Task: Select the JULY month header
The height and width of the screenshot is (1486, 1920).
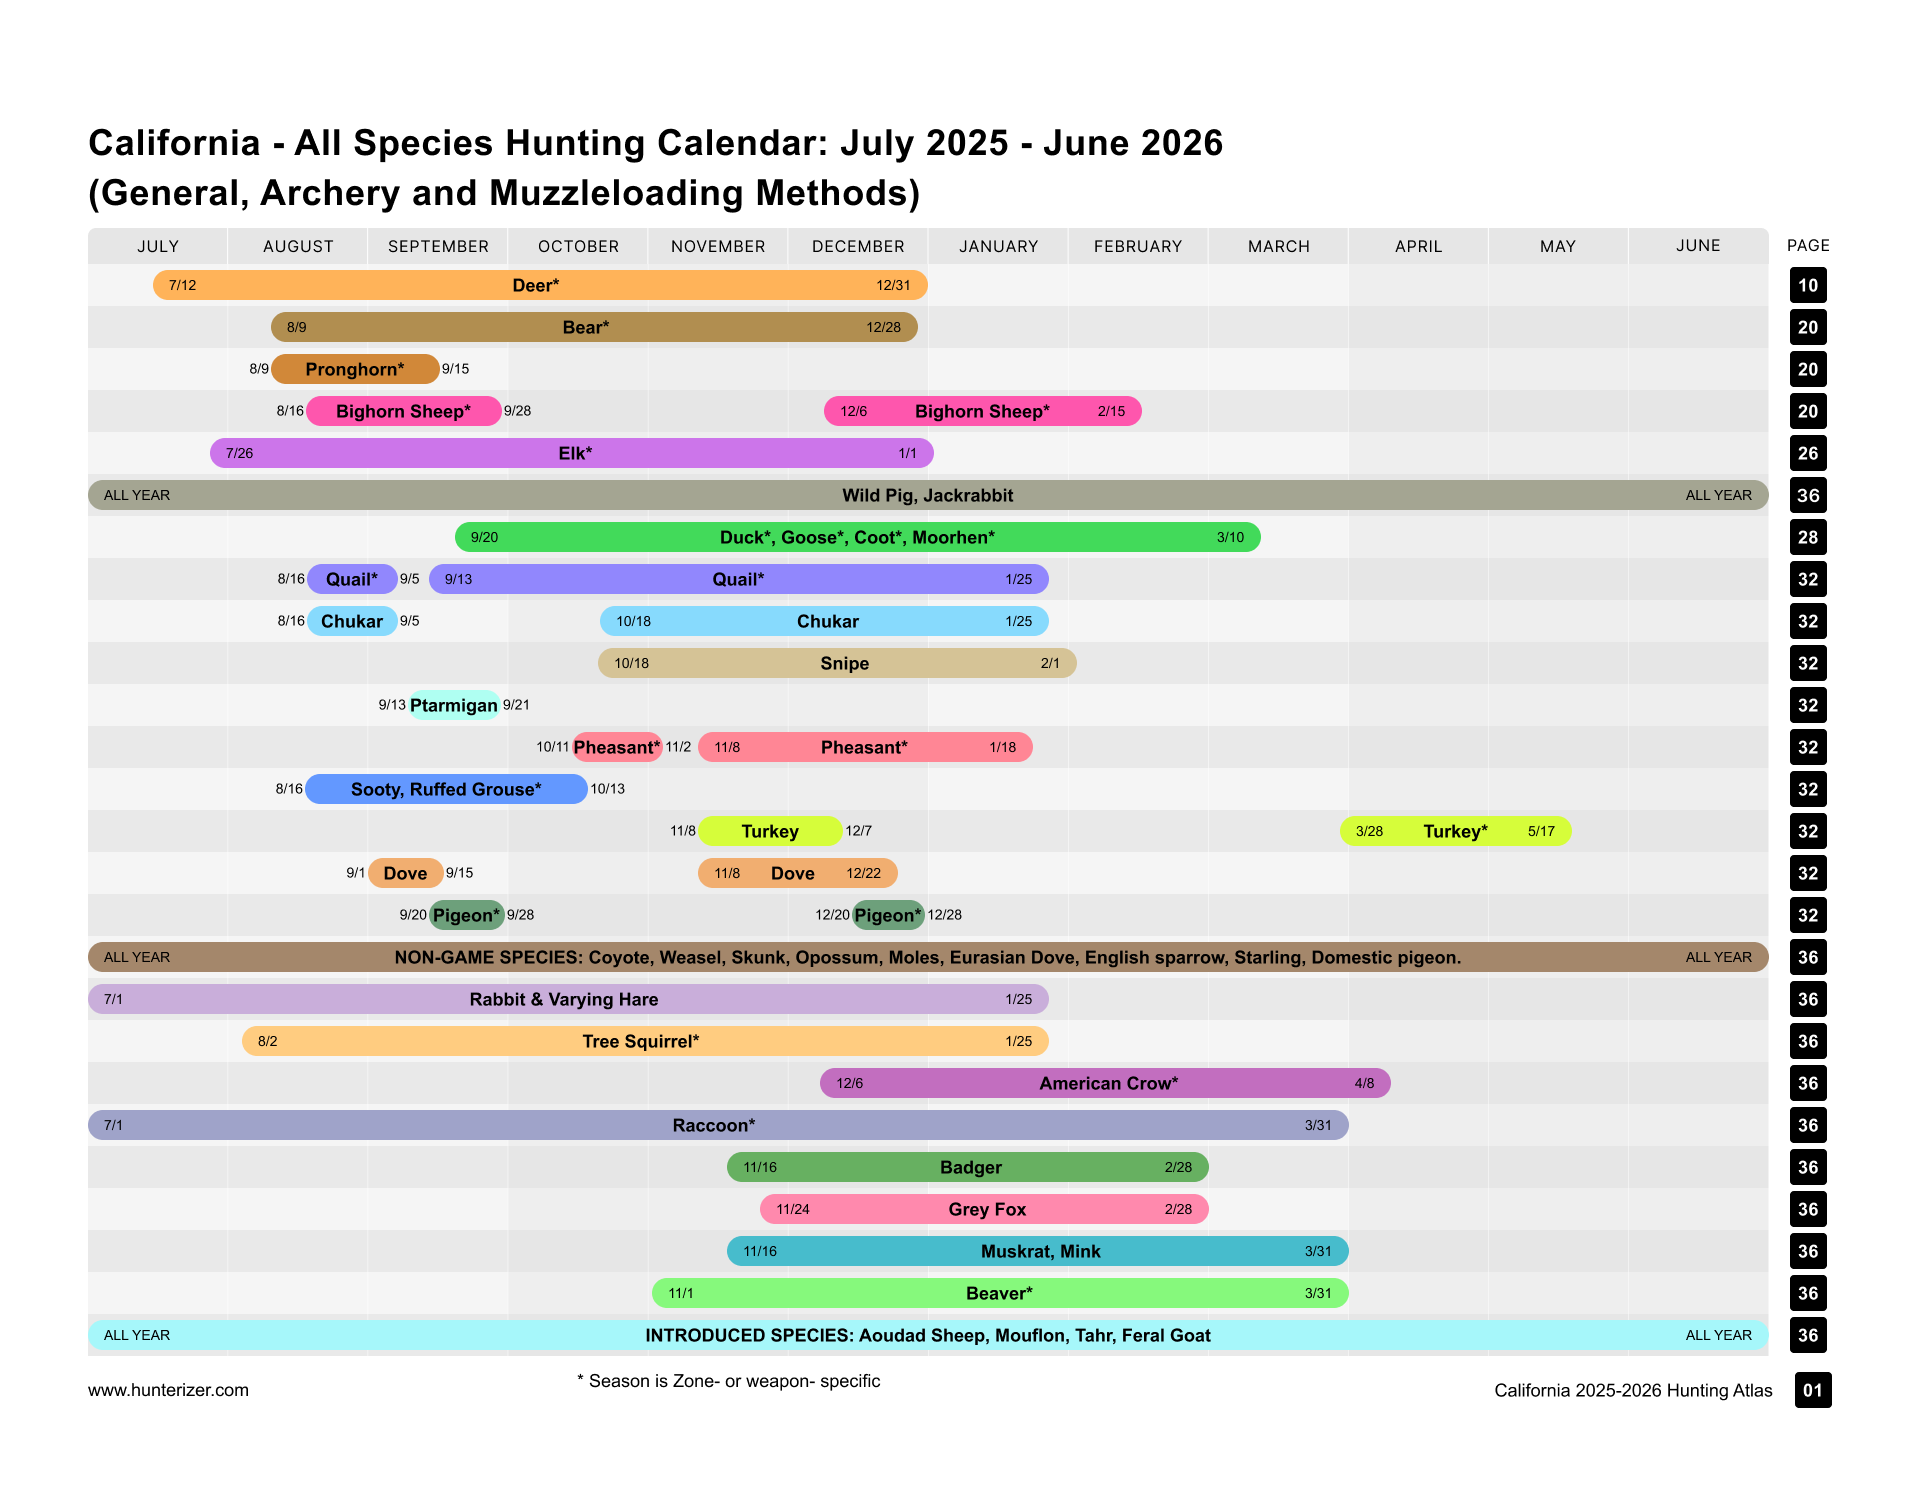Action: [158, 246]
